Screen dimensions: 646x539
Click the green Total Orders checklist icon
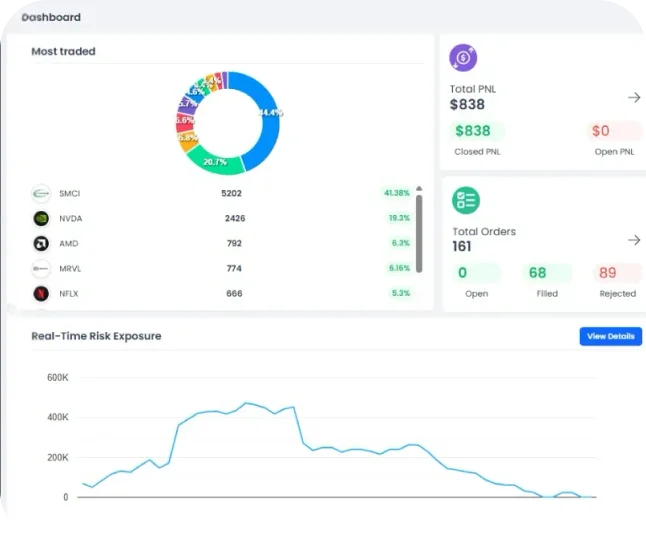tap(465, 200)
